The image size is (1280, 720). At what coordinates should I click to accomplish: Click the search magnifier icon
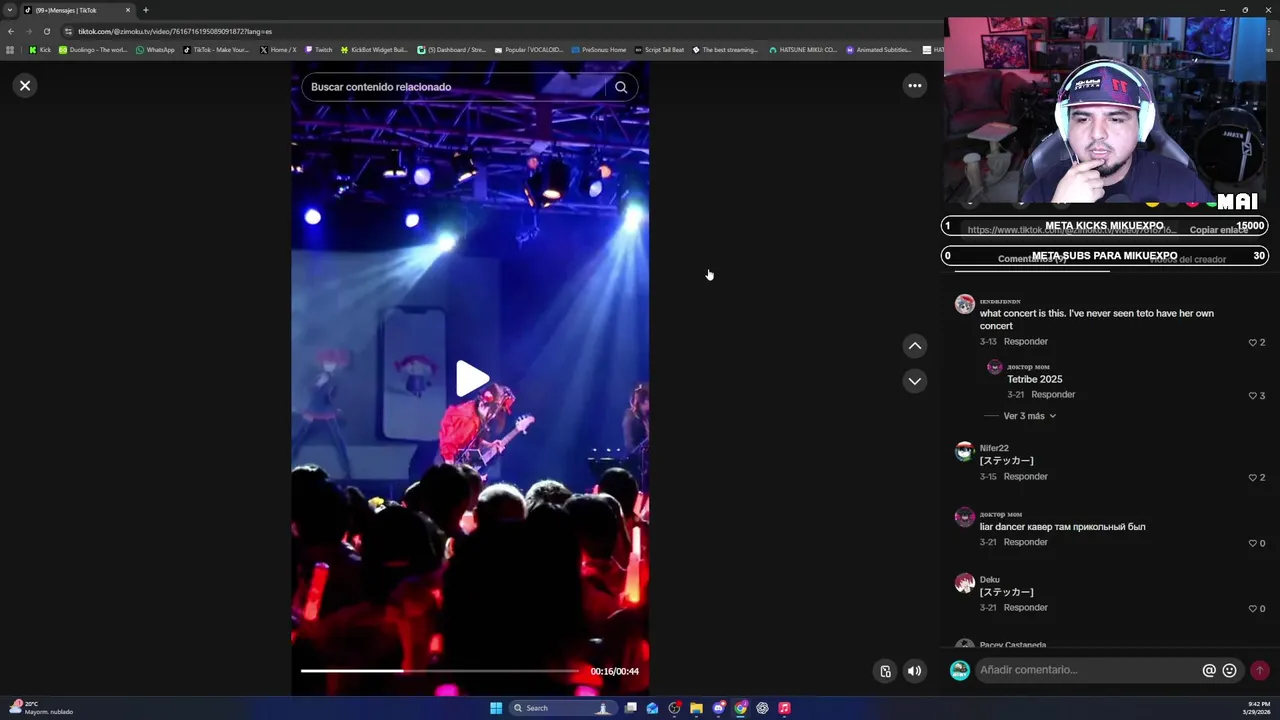pyautogui.click(x=621, y=87)
